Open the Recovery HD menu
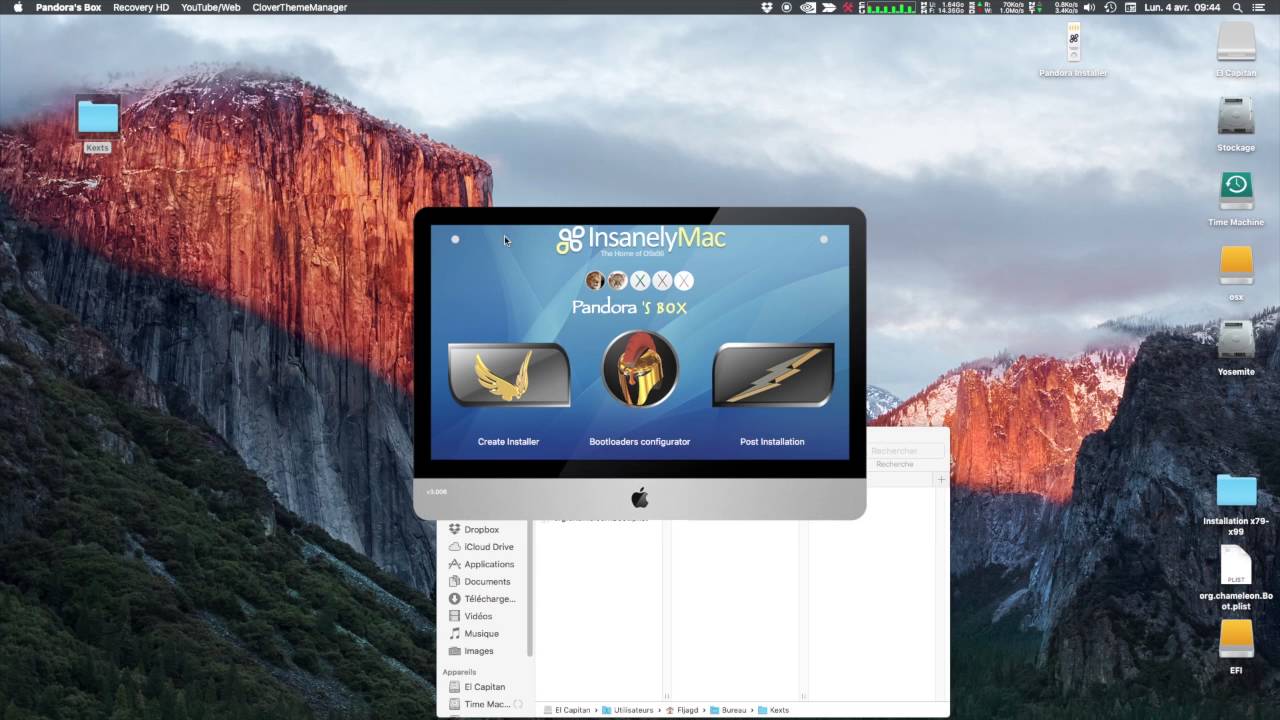This screenshot has height=720, width=1280. pos(141,7)
